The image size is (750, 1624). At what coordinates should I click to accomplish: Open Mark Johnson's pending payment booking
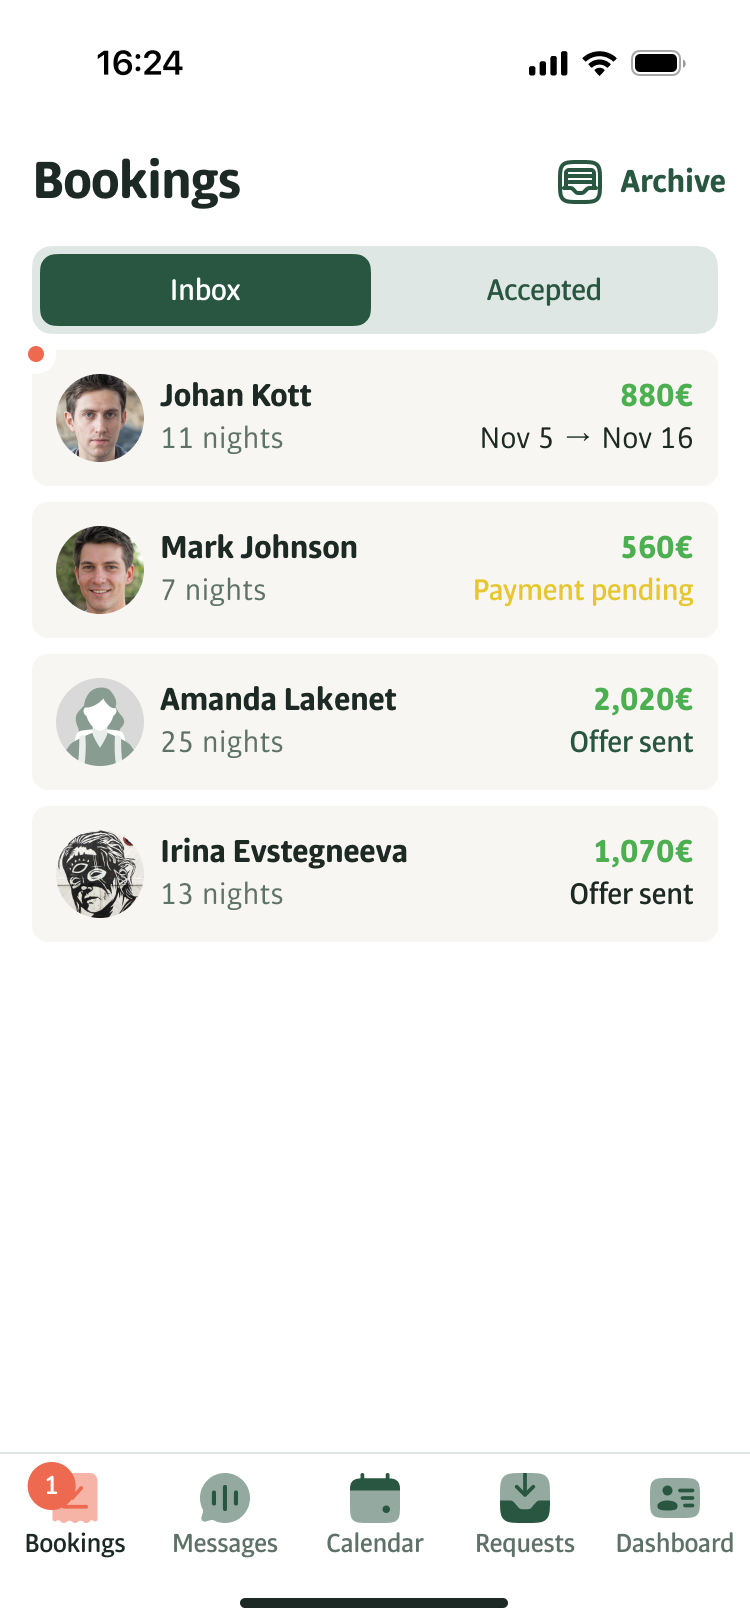coord(375,570)
